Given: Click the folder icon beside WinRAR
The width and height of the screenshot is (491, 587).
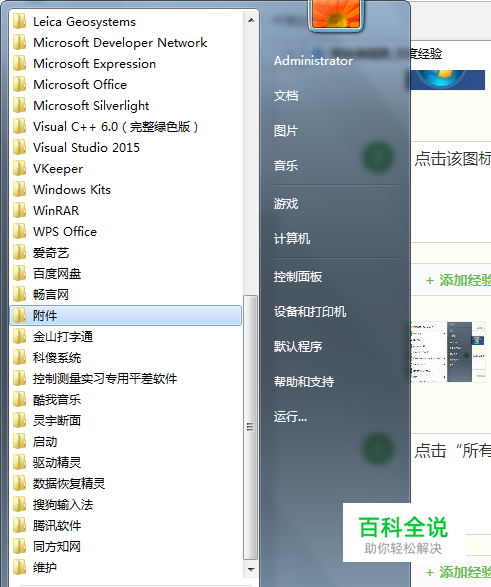Looking at the screenshot, I should tap(19, 210).
